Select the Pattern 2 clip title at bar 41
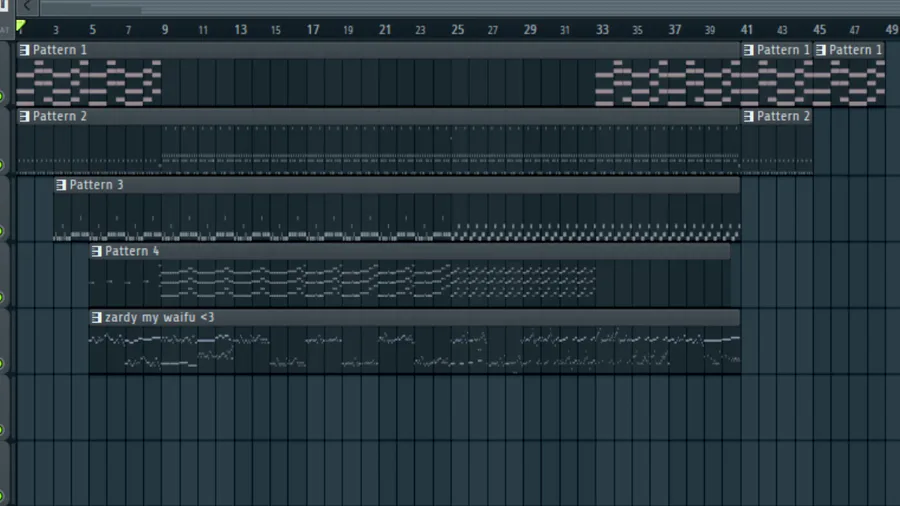This screenshot has width=900, height=506. click(783, 116)
